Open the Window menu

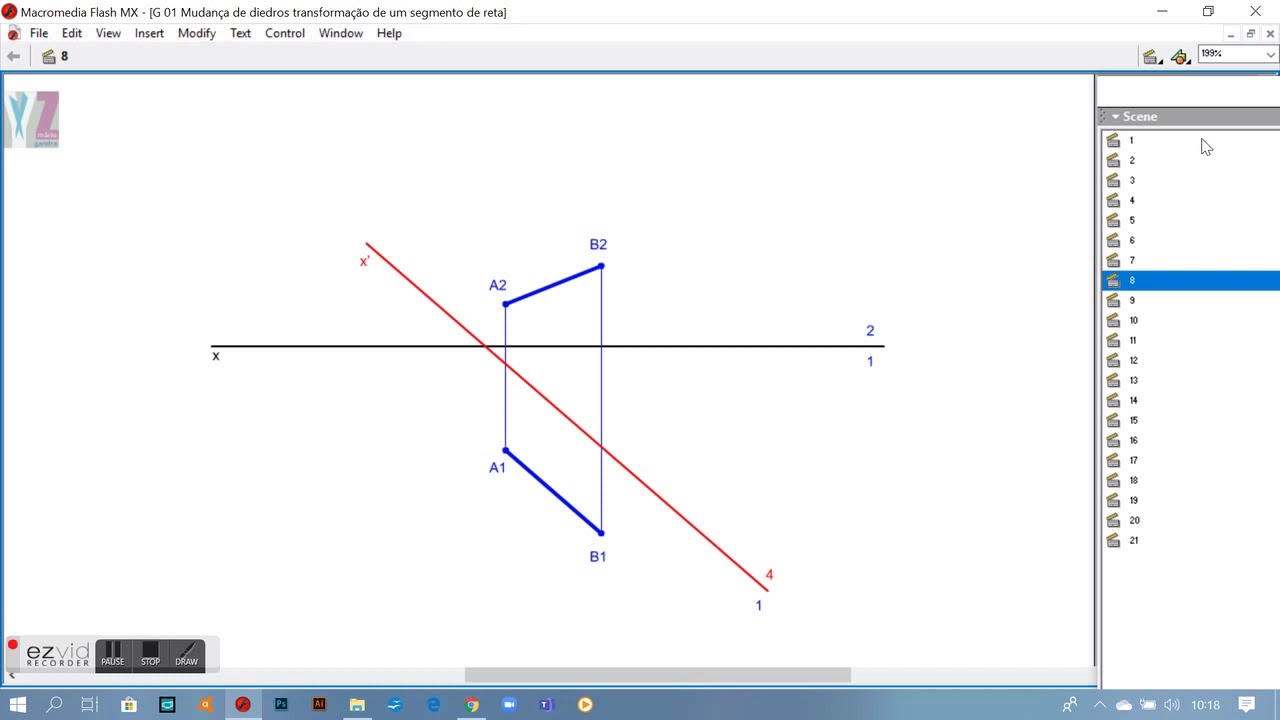coord(341,33)
